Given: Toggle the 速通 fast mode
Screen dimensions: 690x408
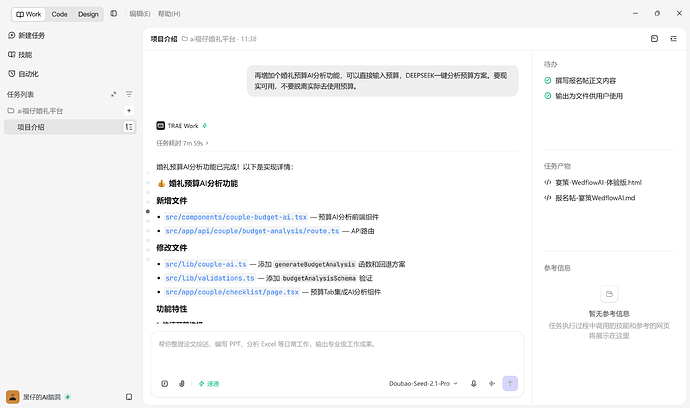Looking at the screenshot, I should click(x=209, y=384).
